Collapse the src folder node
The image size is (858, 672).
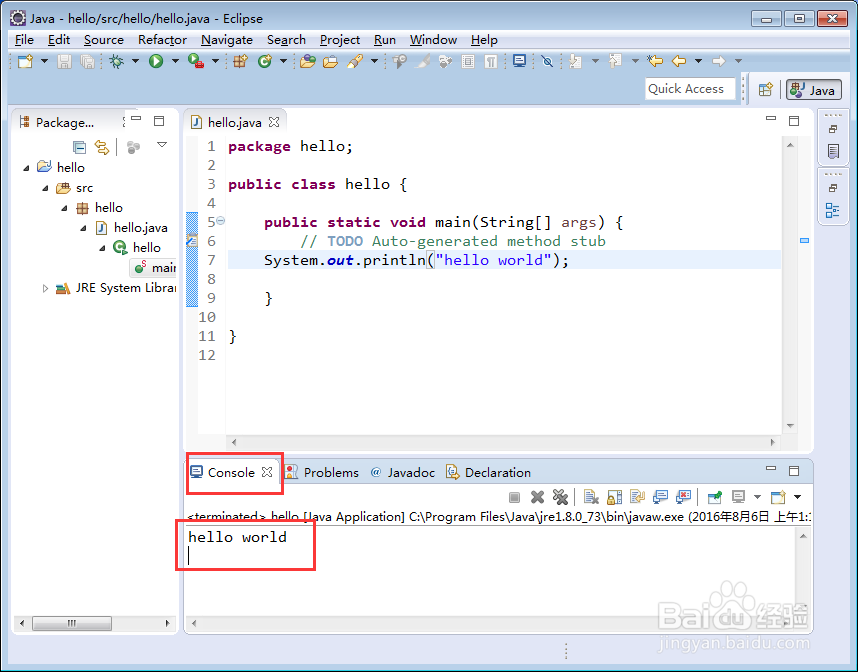45,188
